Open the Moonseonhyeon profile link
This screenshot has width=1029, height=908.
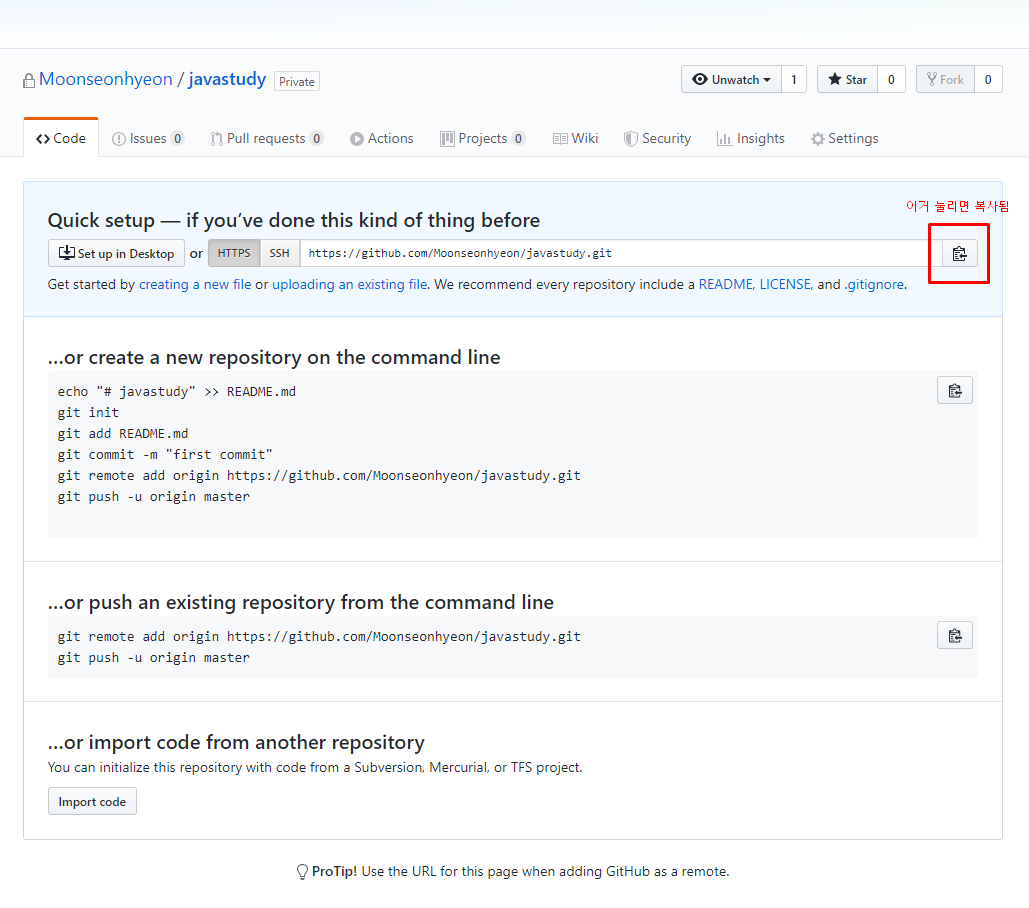(106, 79)
